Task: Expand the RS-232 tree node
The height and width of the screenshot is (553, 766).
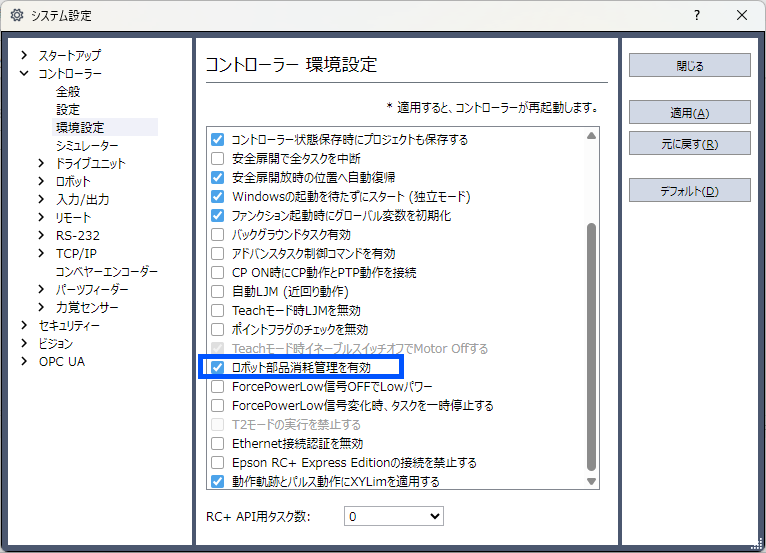Action: pos(41,235)
